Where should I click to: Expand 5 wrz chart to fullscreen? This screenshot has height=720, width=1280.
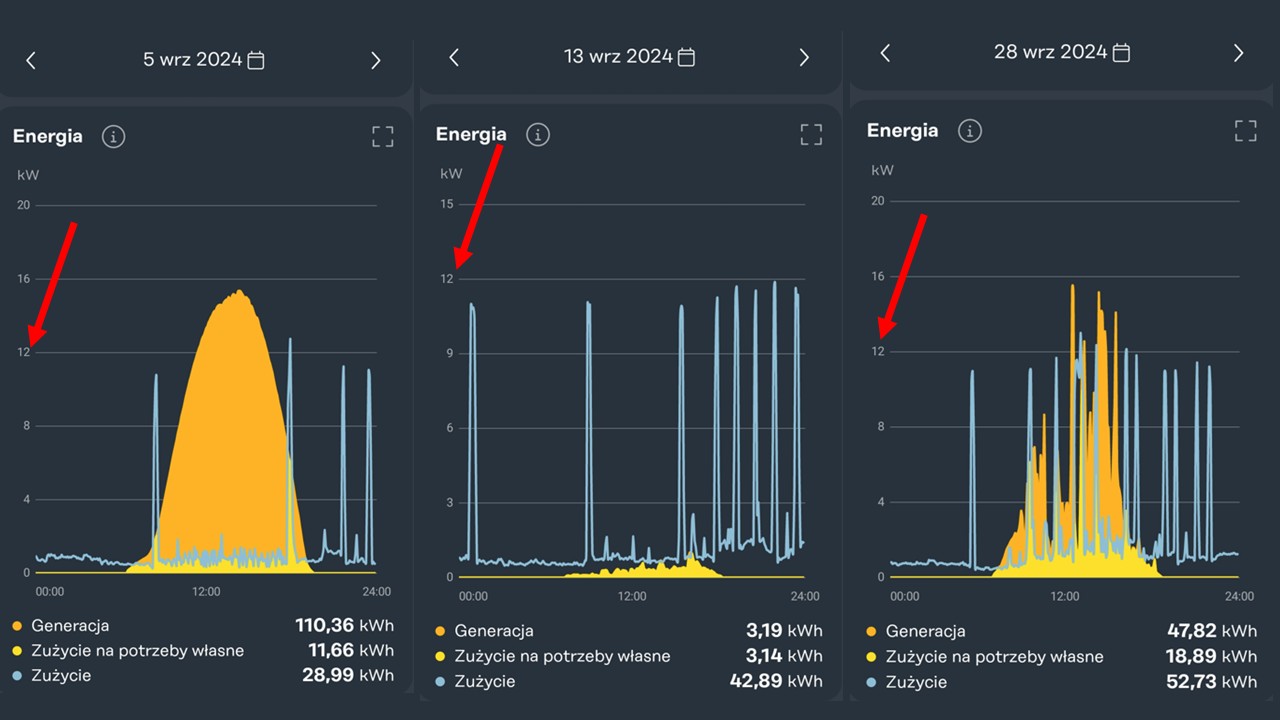click(x=383, y=137)
